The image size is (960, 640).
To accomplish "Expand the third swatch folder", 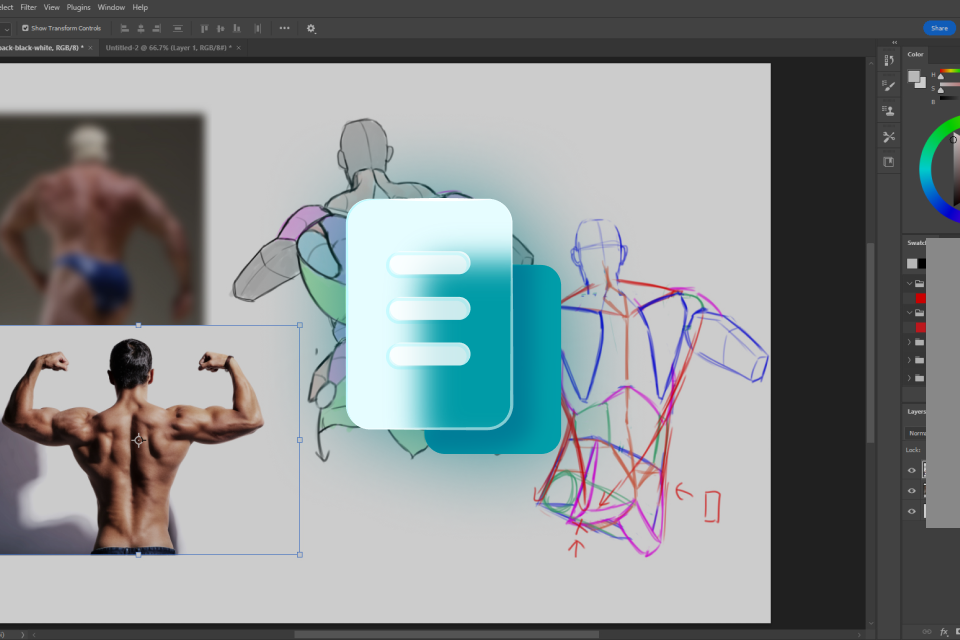I will (909, 342).
